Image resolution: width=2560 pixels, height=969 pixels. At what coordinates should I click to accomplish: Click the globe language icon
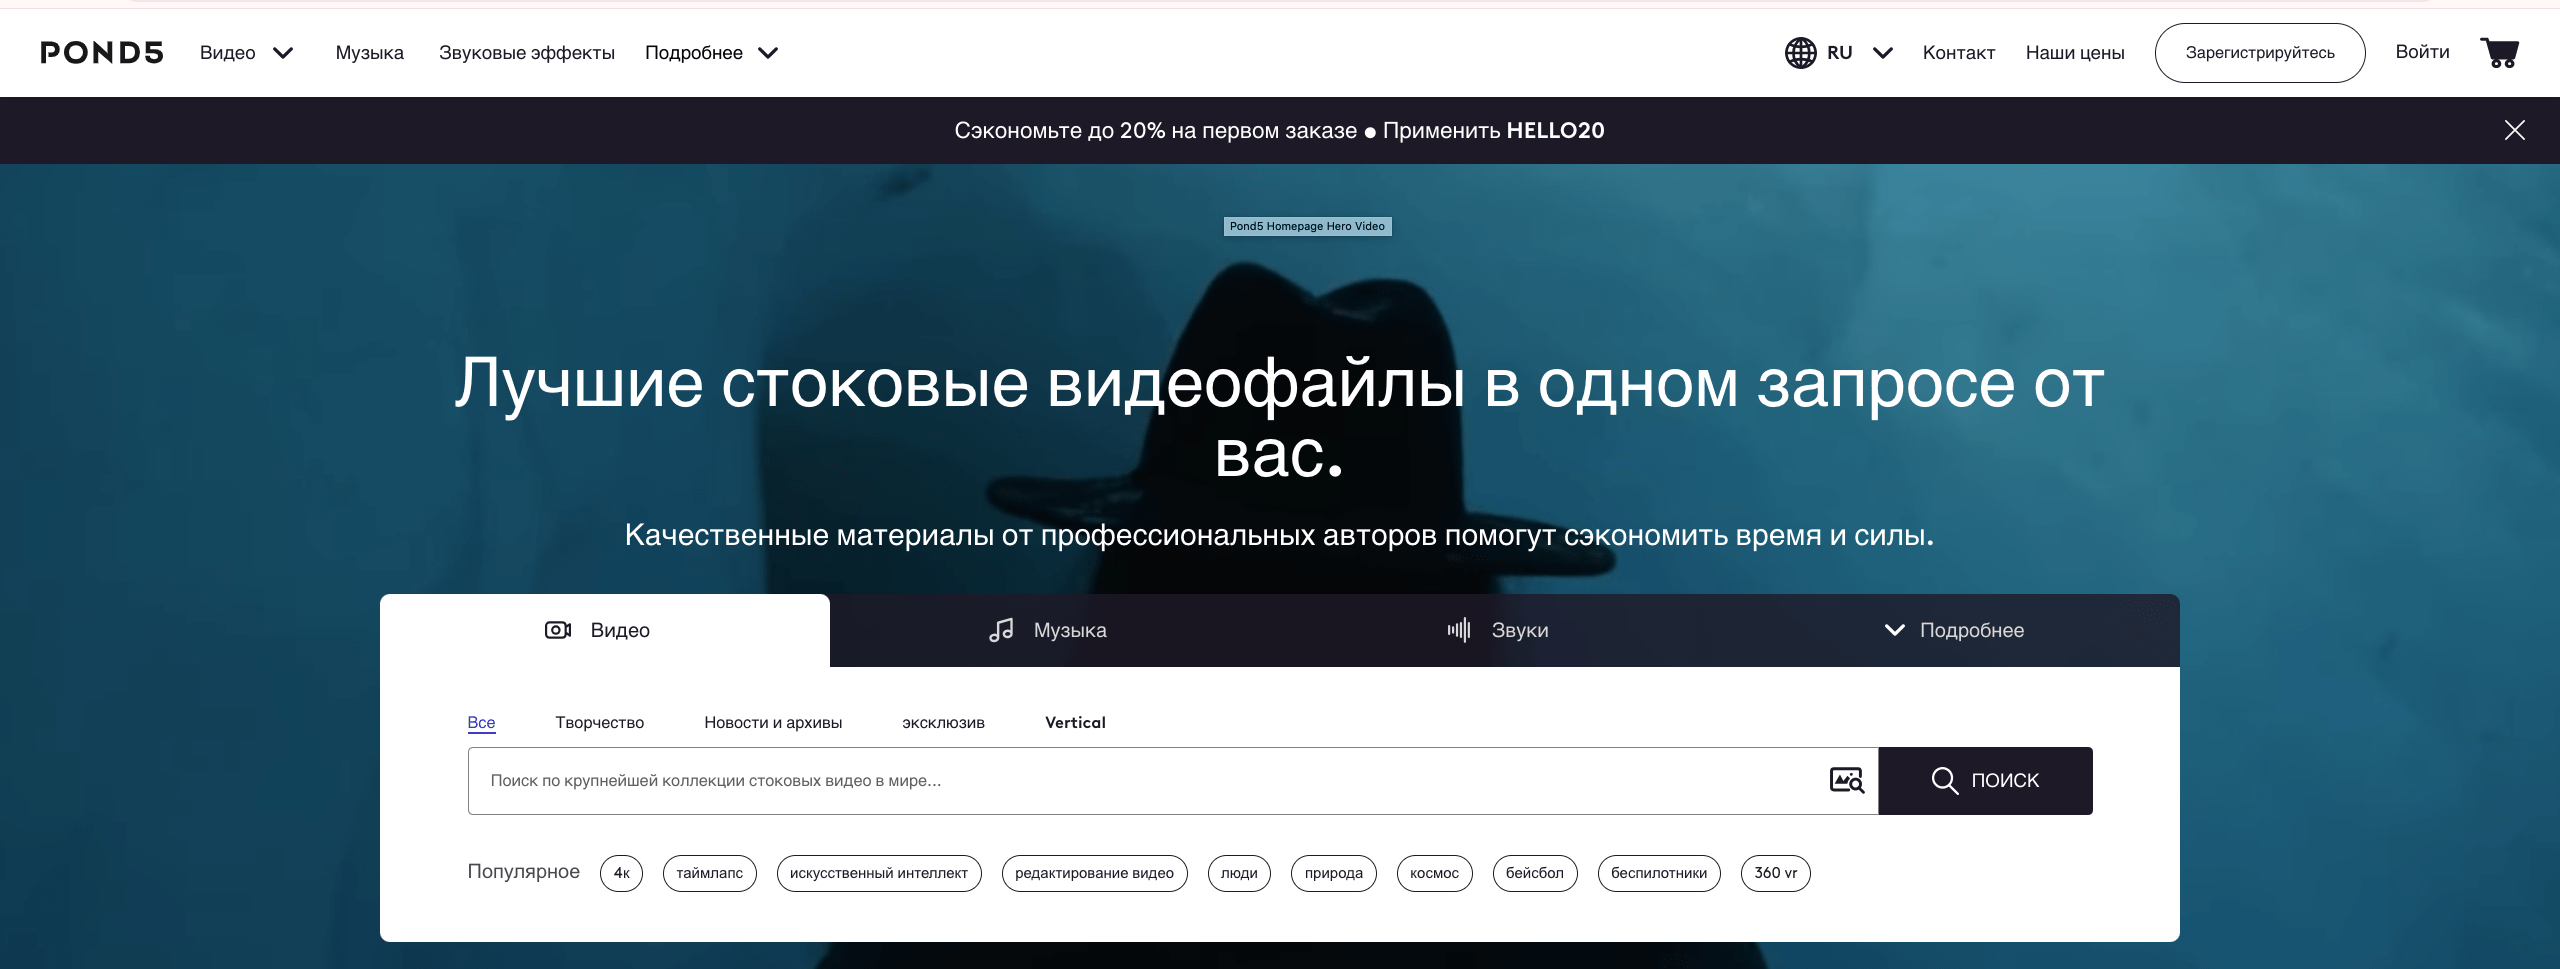click(x=1800, y=53)
